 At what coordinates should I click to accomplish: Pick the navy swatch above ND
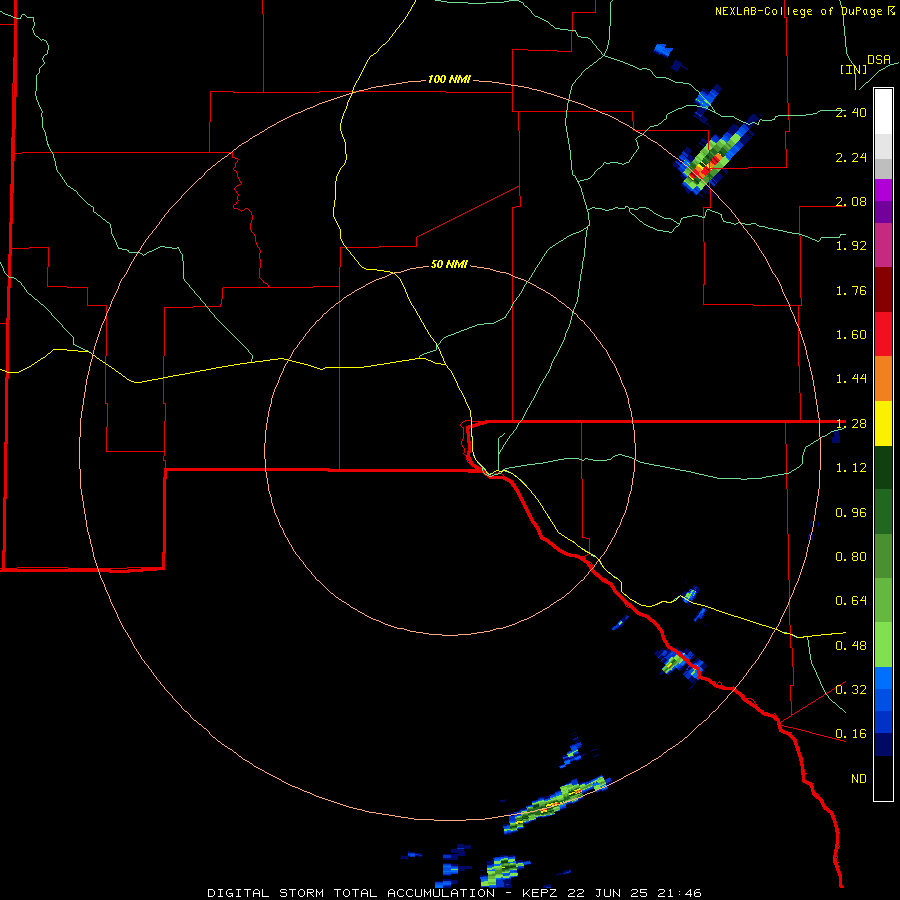pos(883,744)
